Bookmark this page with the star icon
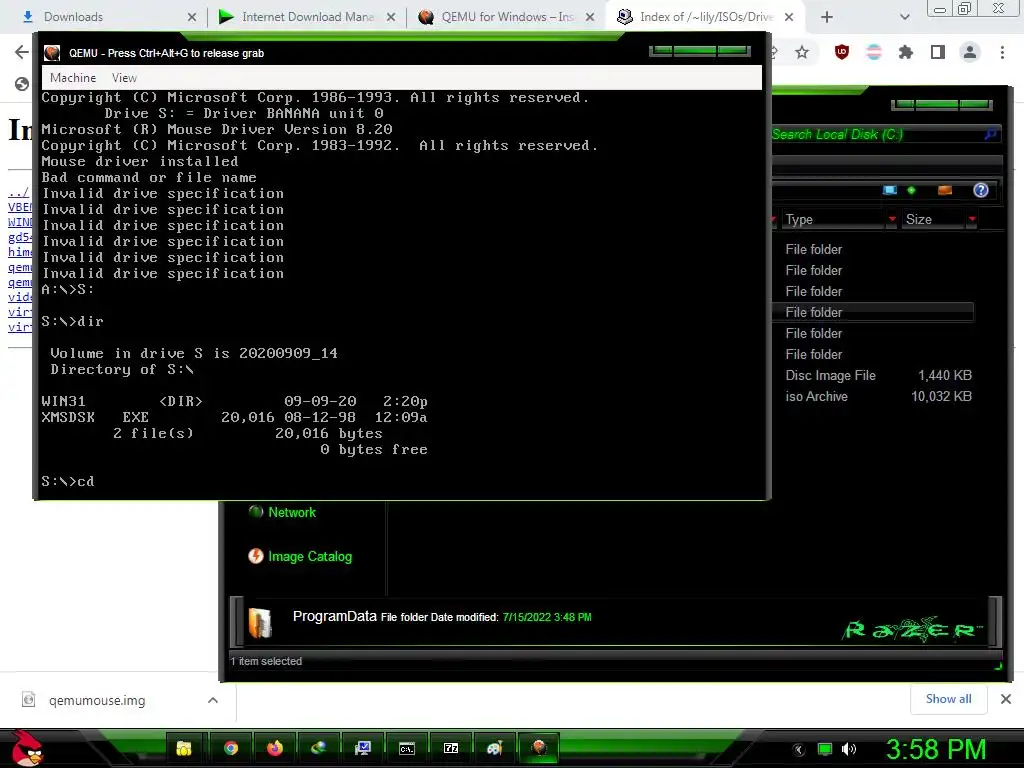 802,52
